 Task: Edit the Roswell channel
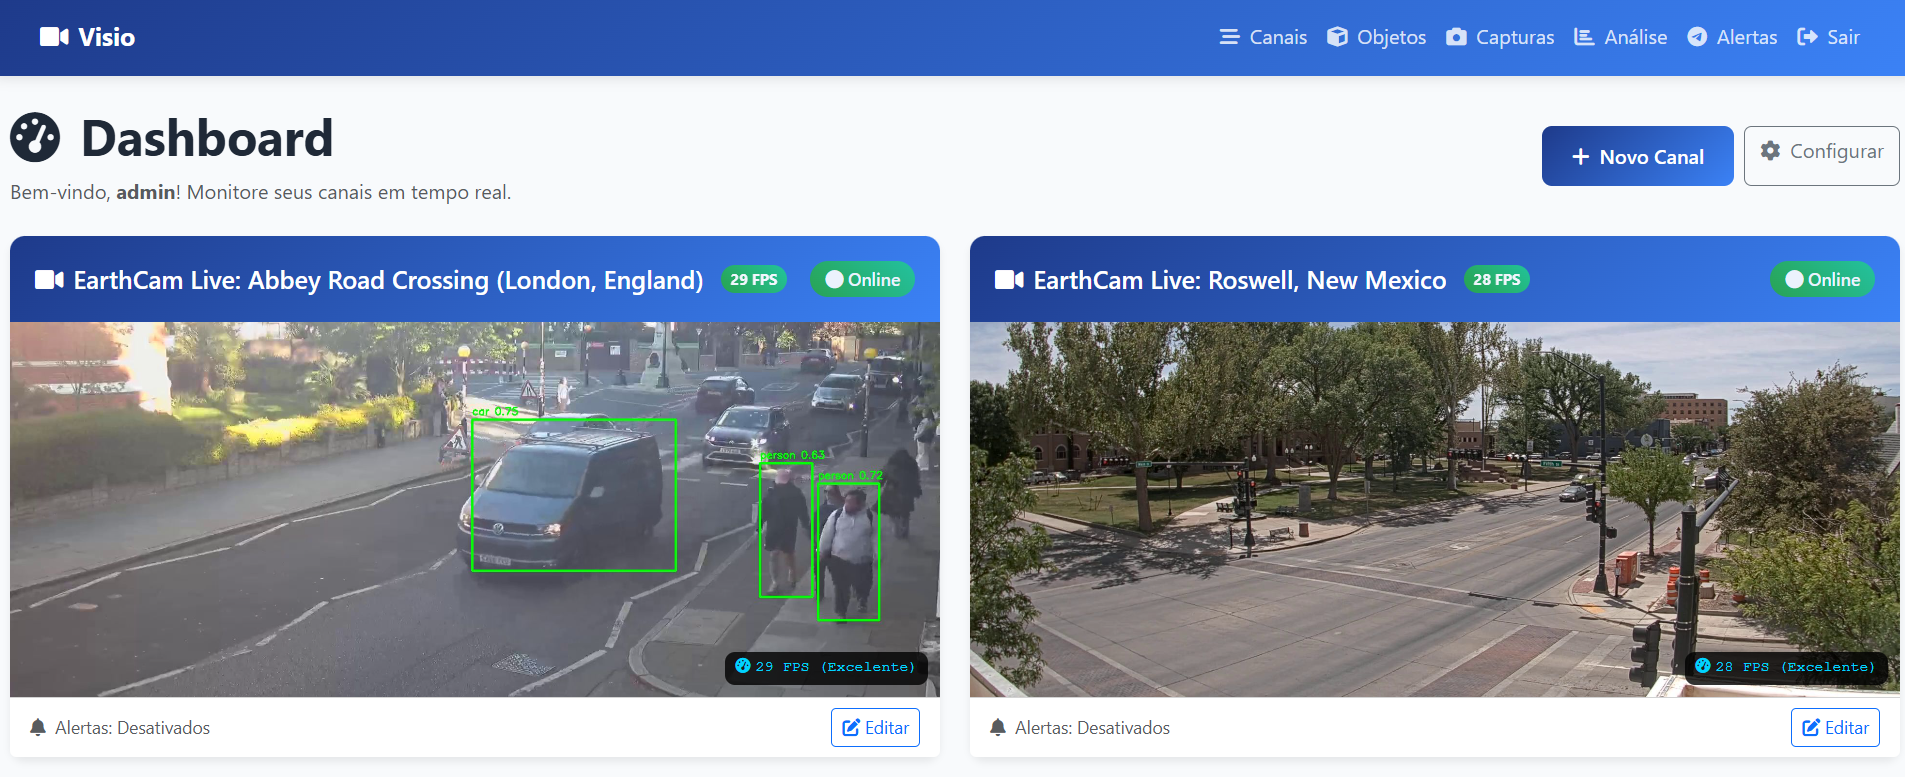1835,727
